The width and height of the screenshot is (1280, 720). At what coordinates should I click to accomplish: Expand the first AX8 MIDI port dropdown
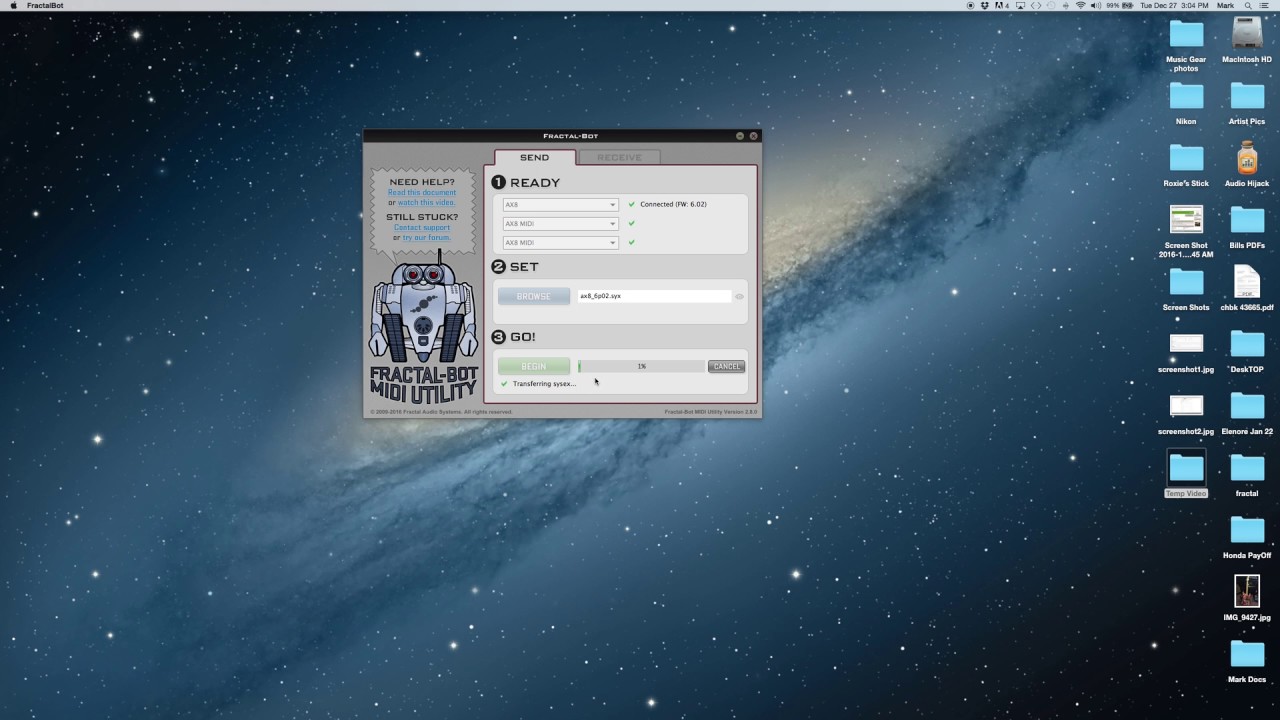[560, 223]
